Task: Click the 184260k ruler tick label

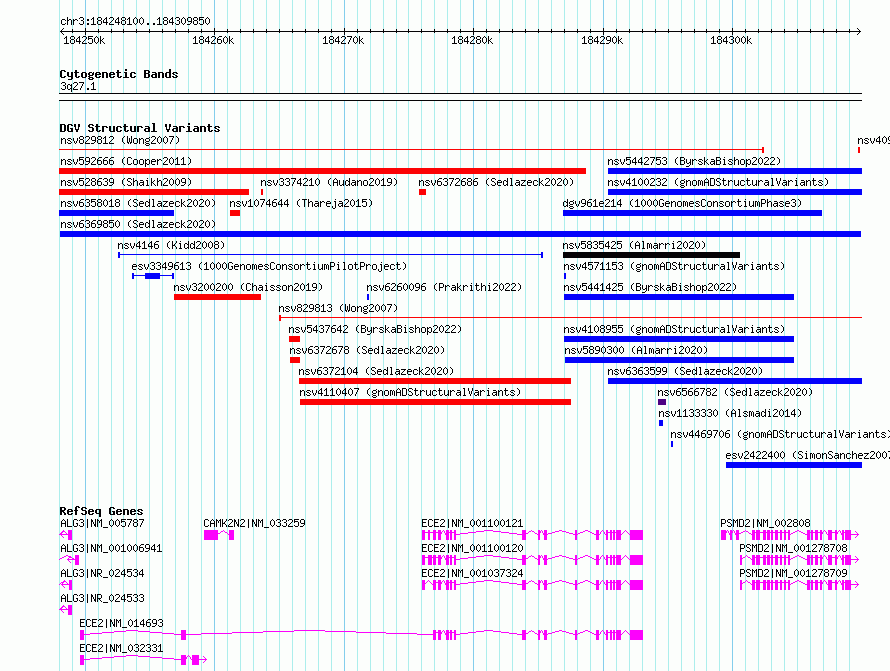Action: [213, 41]
